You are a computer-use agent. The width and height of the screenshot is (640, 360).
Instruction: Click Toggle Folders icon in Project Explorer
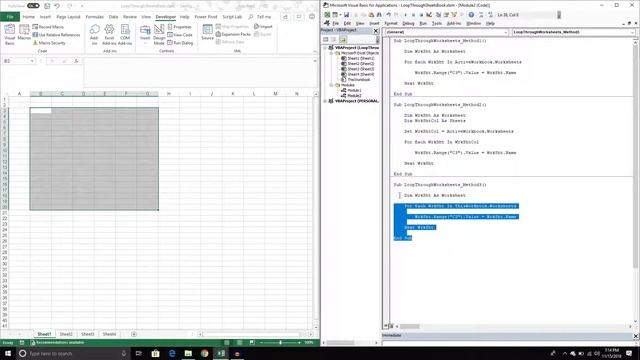(343, 39)
